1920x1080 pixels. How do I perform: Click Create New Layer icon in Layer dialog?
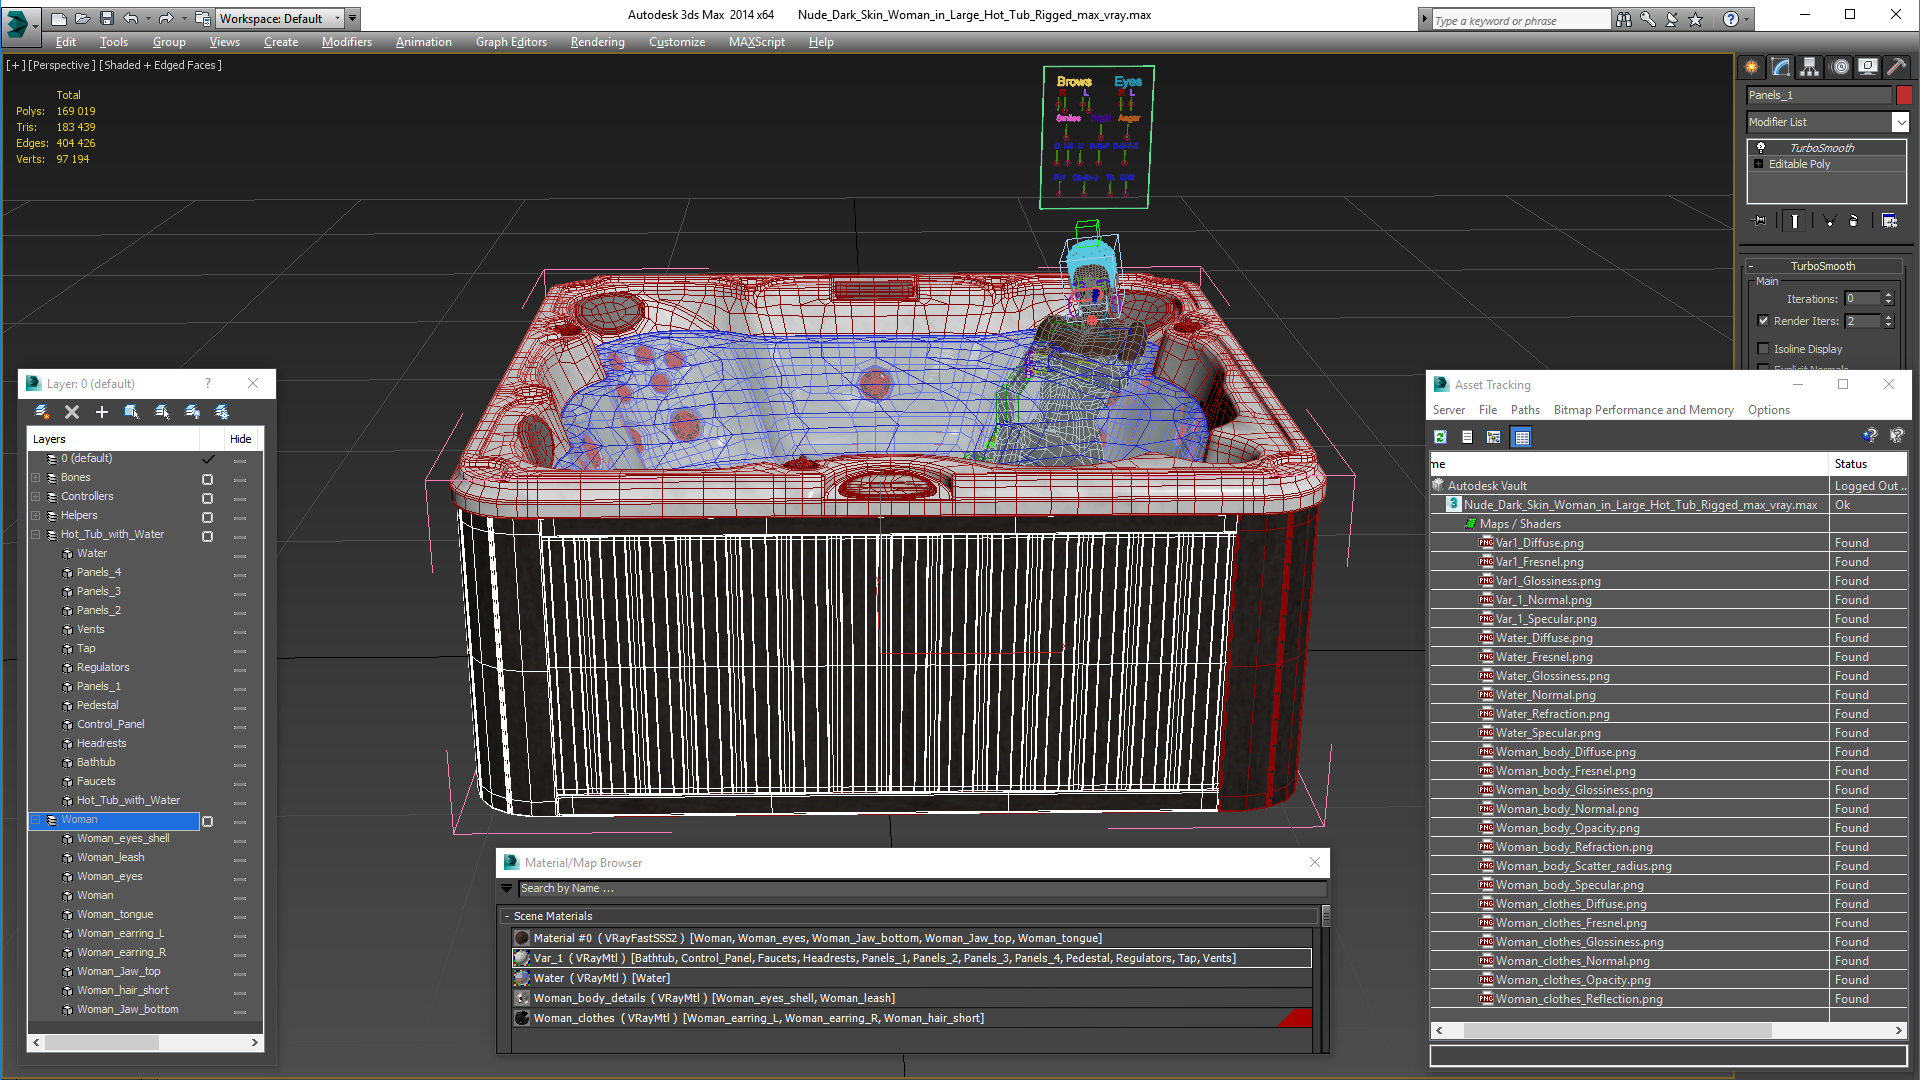tap(42, 412)
